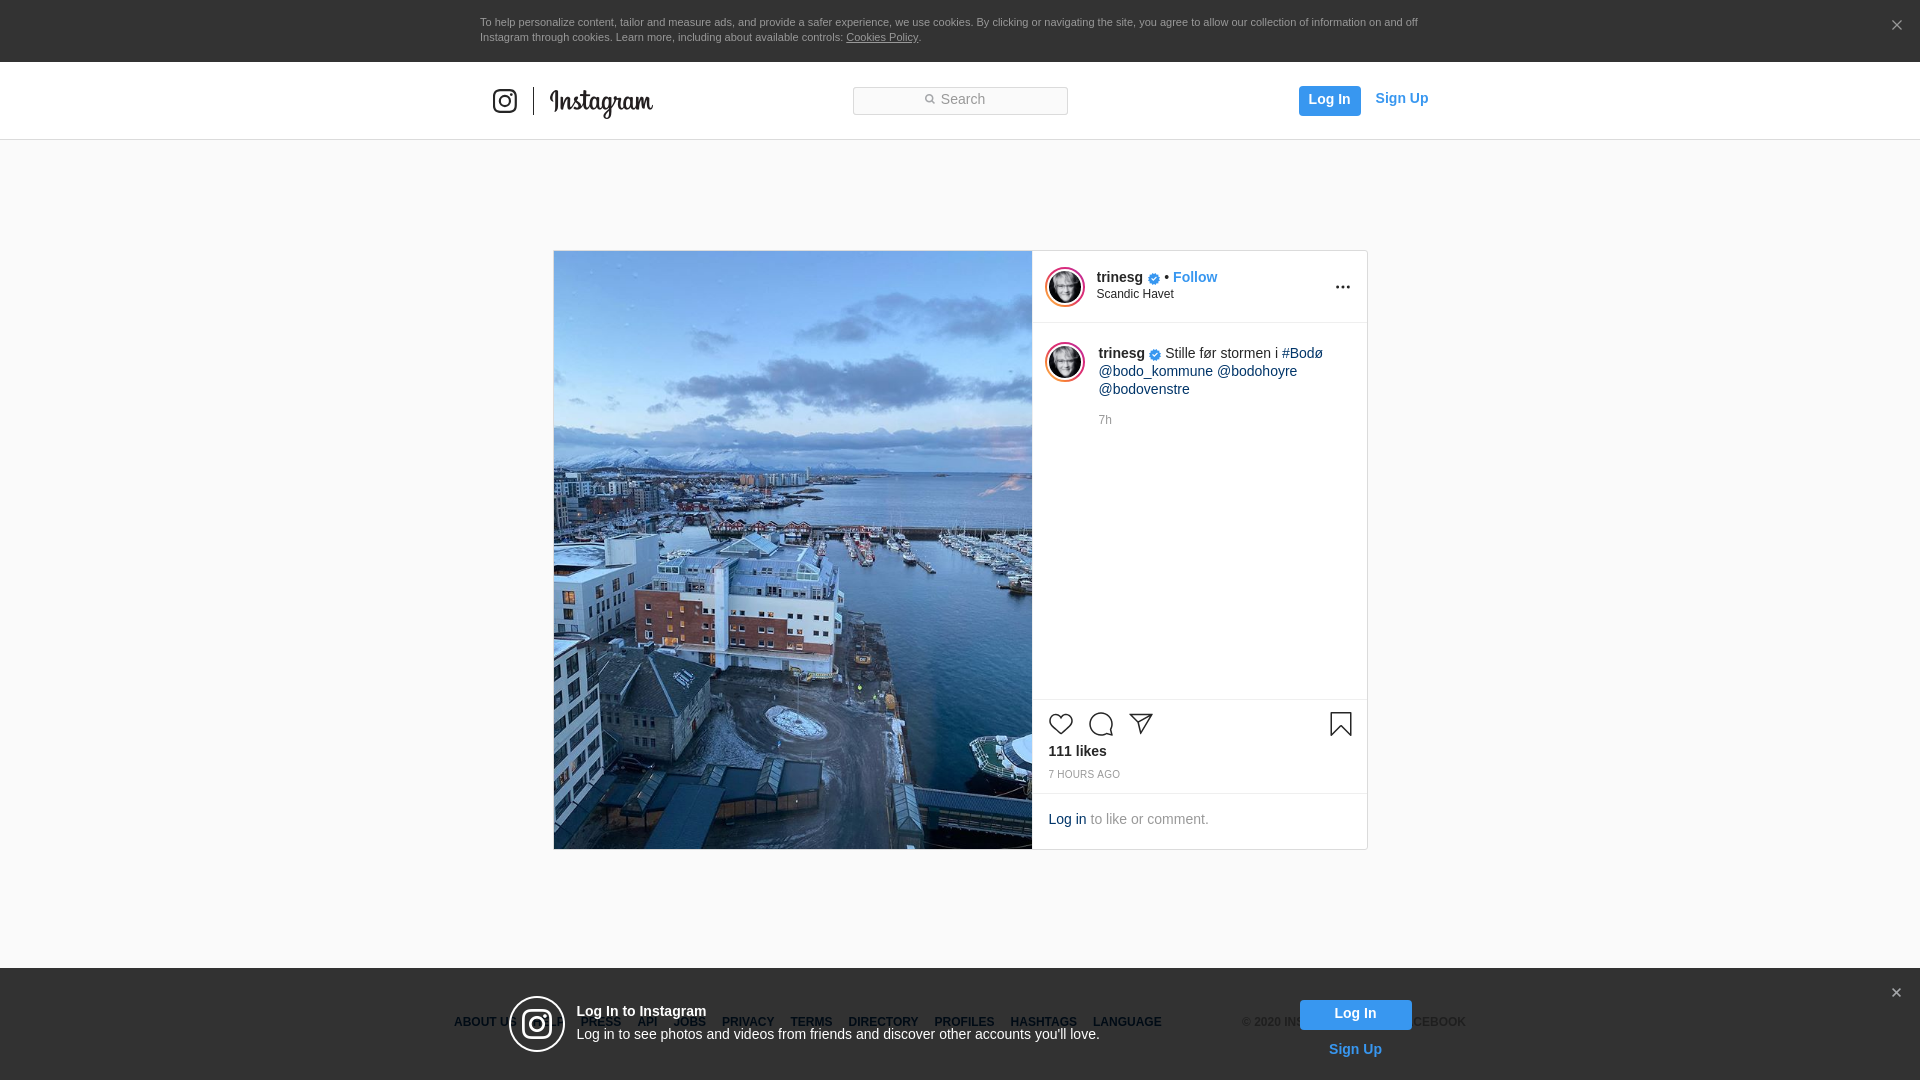Click Log In in the bottom banner
The height and width of the screenshot is (1080, 1920).
click(1355, 1015)
